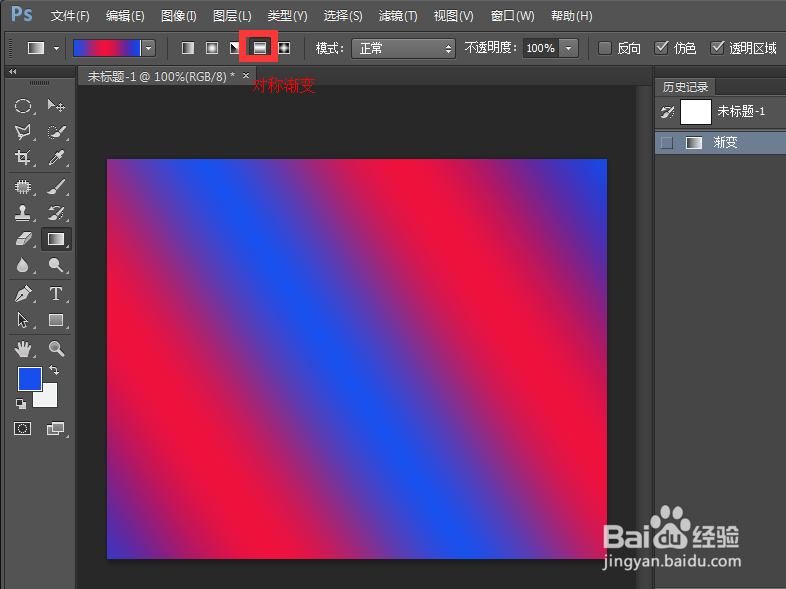Open the white background color swatch
The image size is (786, 589).
(48, 398)
